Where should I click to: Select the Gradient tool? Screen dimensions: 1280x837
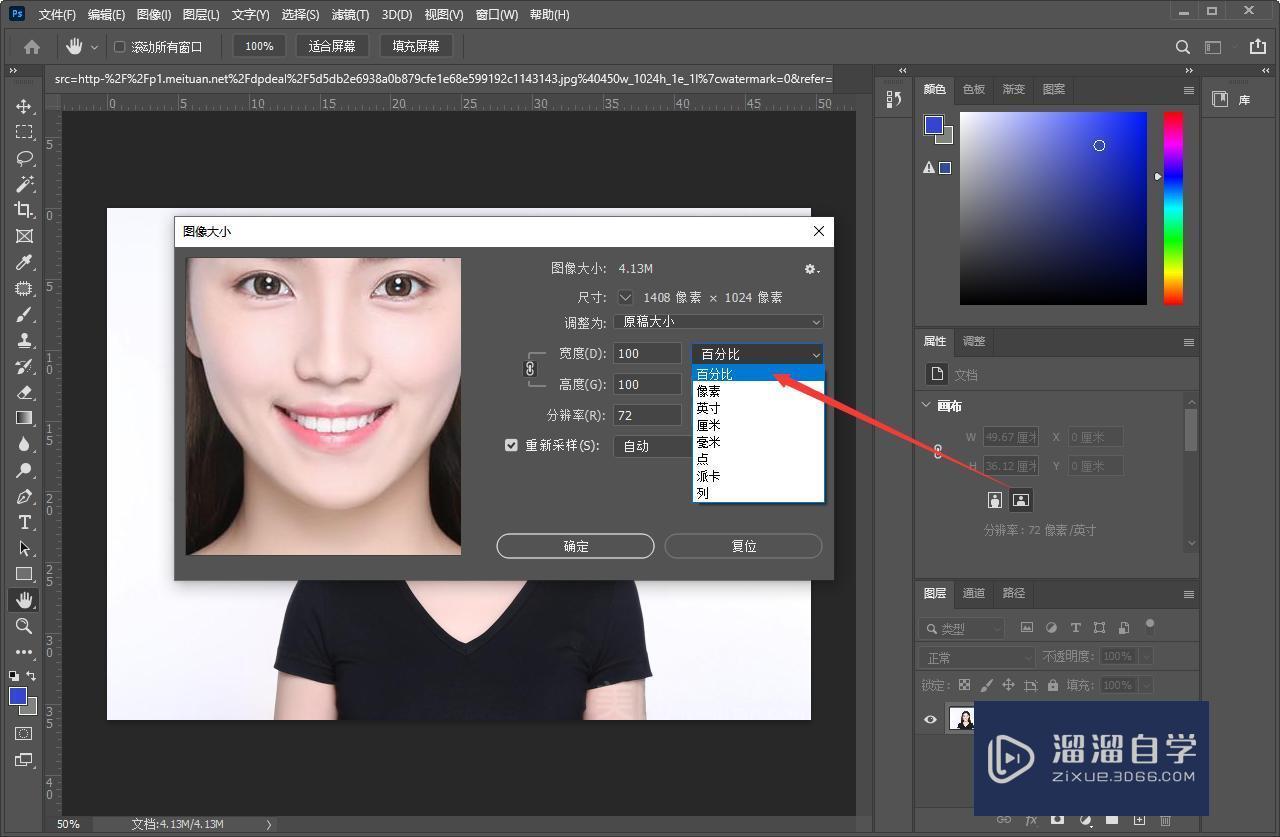point(24,418)
